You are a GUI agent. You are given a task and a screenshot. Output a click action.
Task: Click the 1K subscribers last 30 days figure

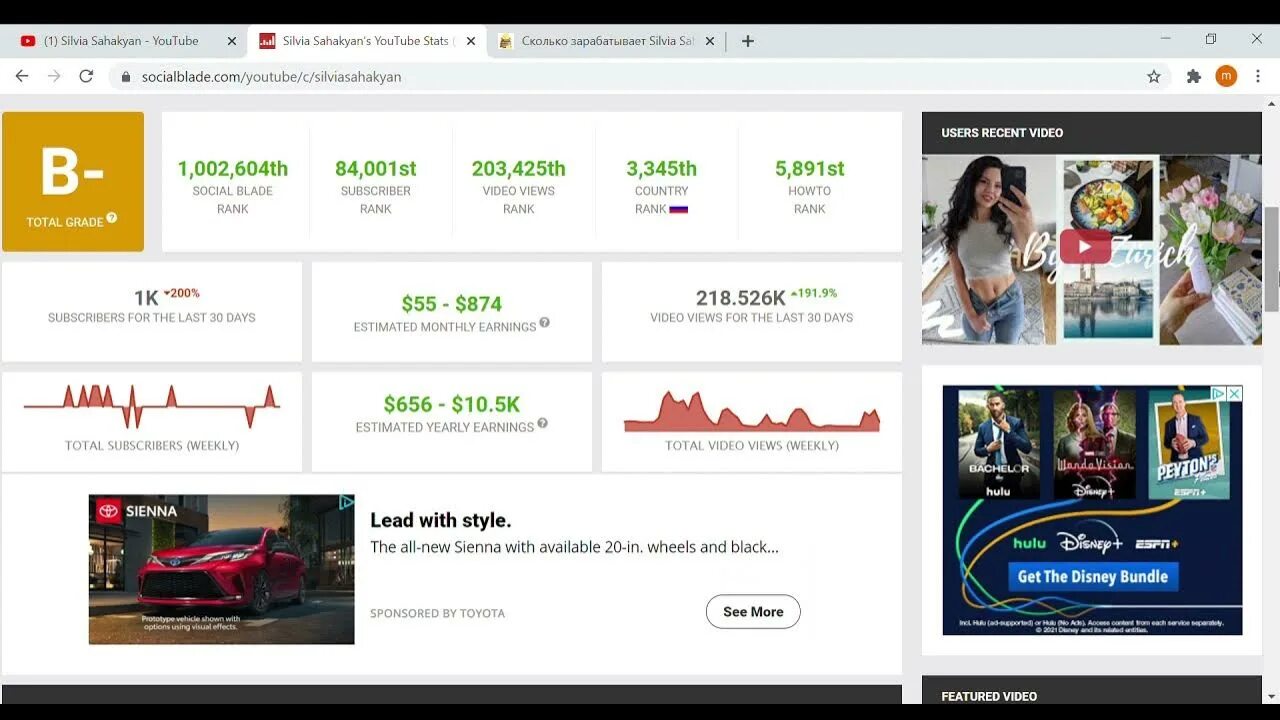click(x=146, y=298)
